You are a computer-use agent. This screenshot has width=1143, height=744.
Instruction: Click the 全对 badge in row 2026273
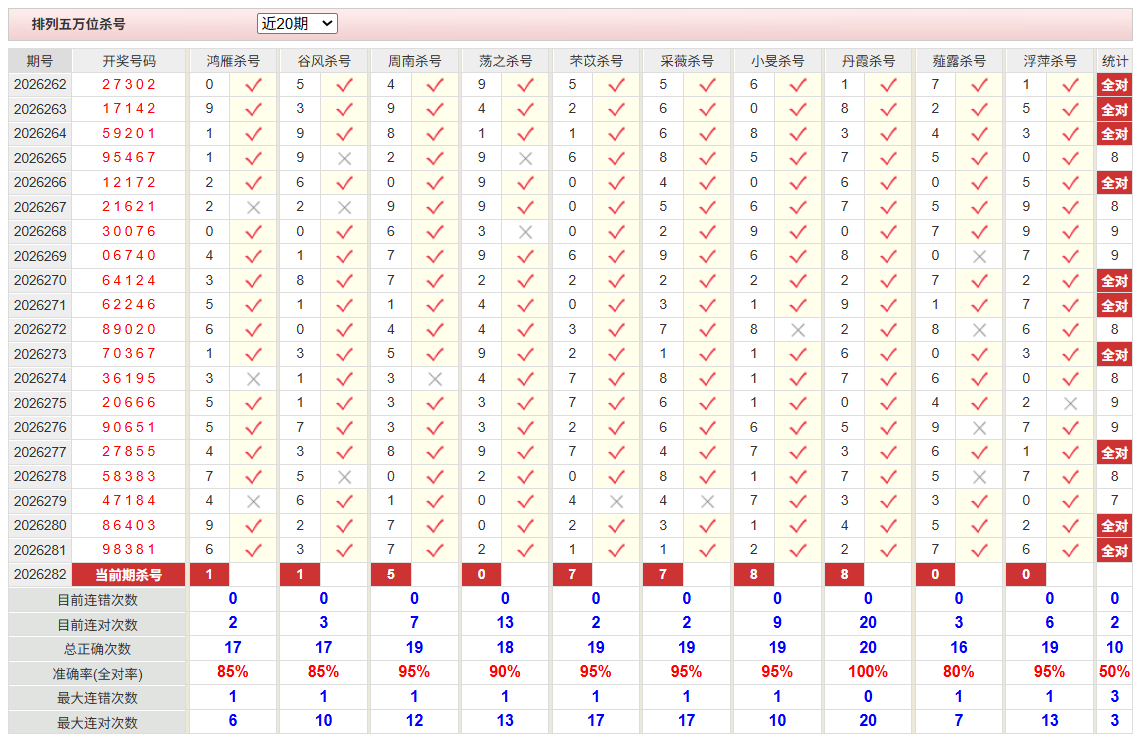click(x=1115, y=355)
